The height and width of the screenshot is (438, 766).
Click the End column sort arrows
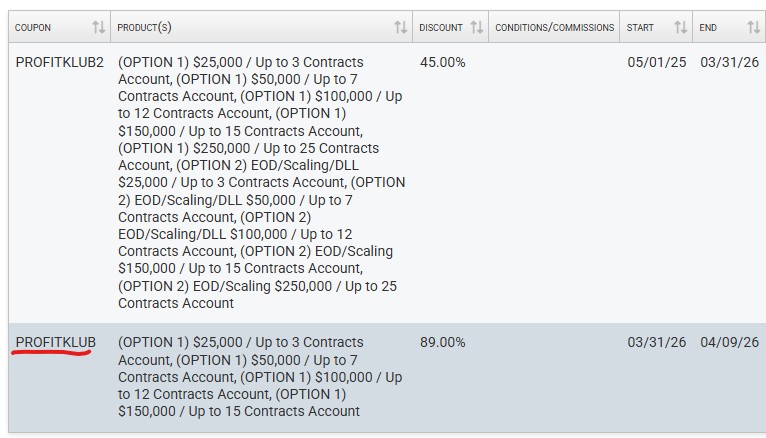pyautogui.click(x=753, y=28)
